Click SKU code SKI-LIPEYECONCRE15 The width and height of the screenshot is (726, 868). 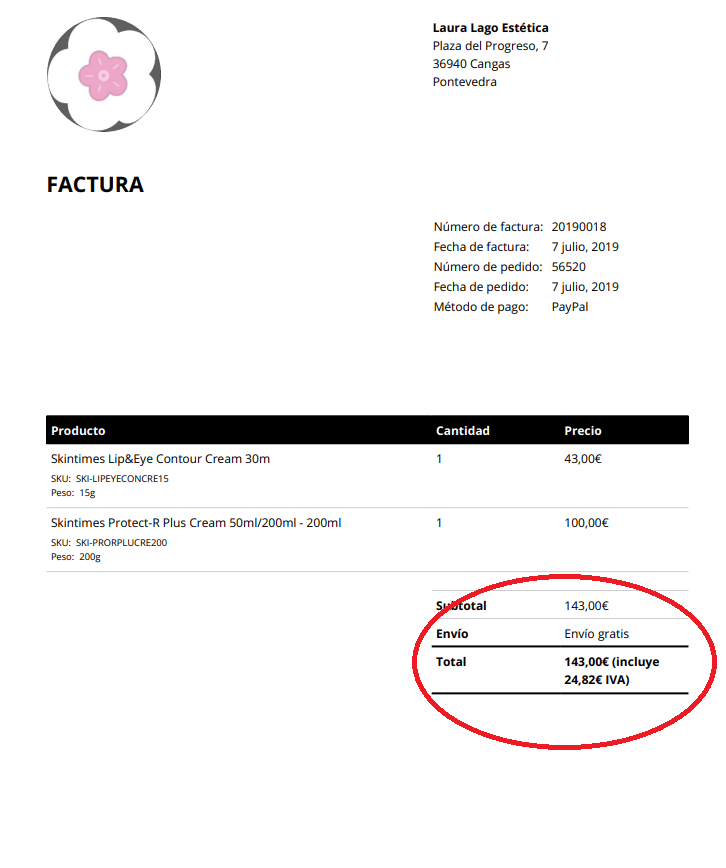pyautogui.click(x=122, y=479)
